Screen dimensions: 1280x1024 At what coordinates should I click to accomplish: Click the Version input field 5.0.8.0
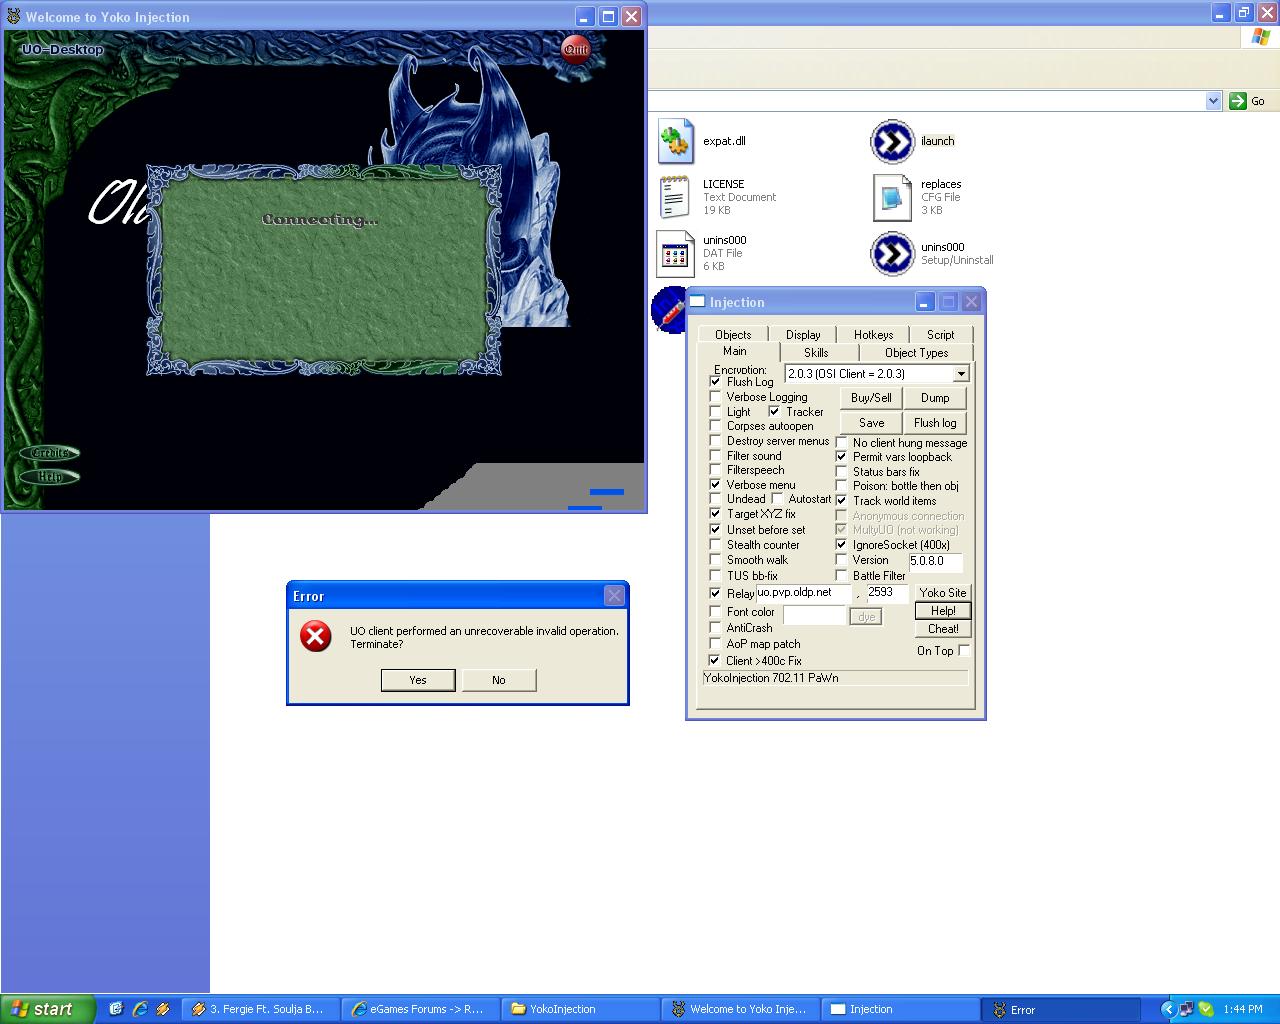[935, 561]
